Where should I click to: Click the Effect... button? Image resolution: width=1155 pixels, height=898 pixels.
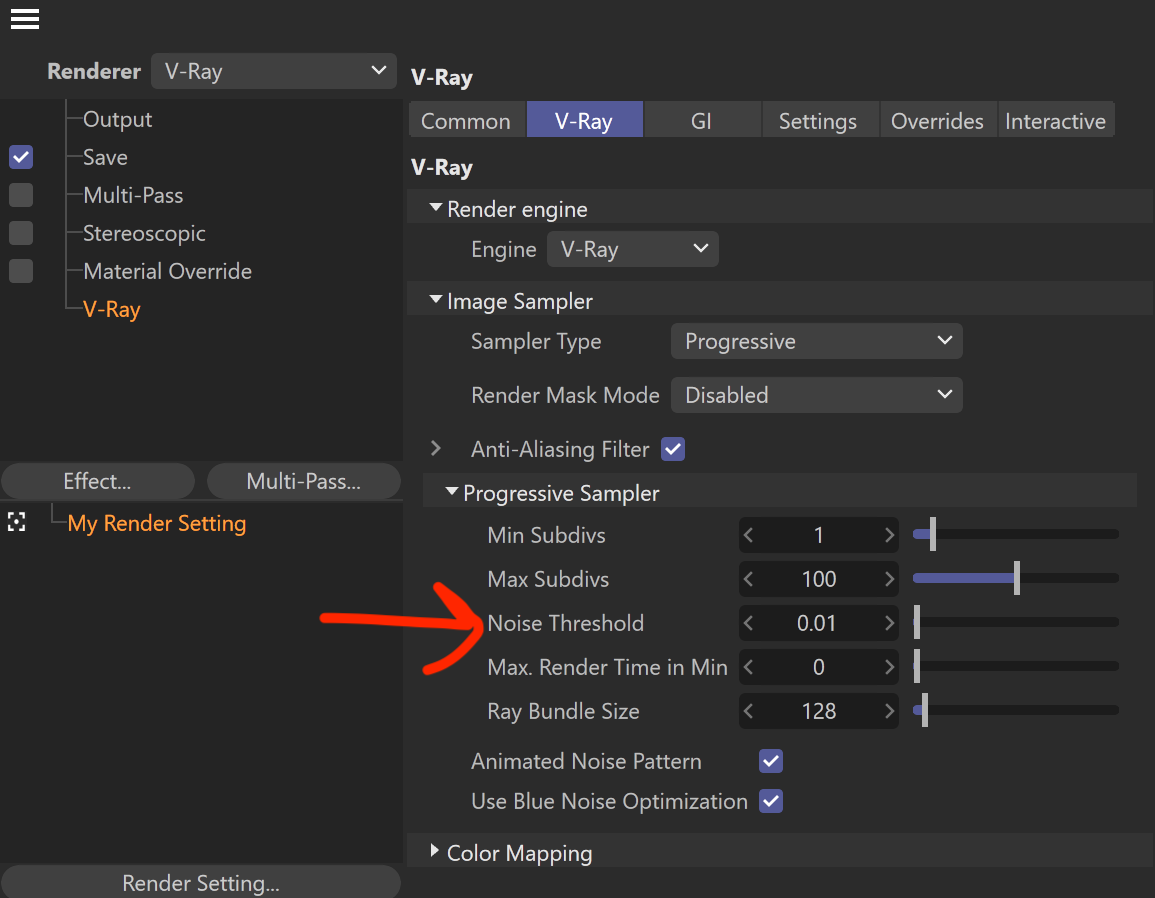(97, 481)
